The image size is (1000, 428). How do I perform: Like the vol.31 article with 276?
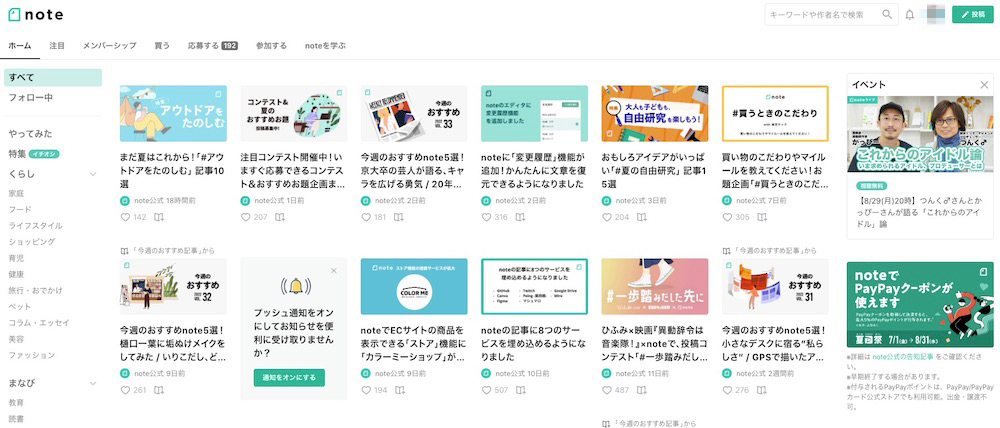728,390
